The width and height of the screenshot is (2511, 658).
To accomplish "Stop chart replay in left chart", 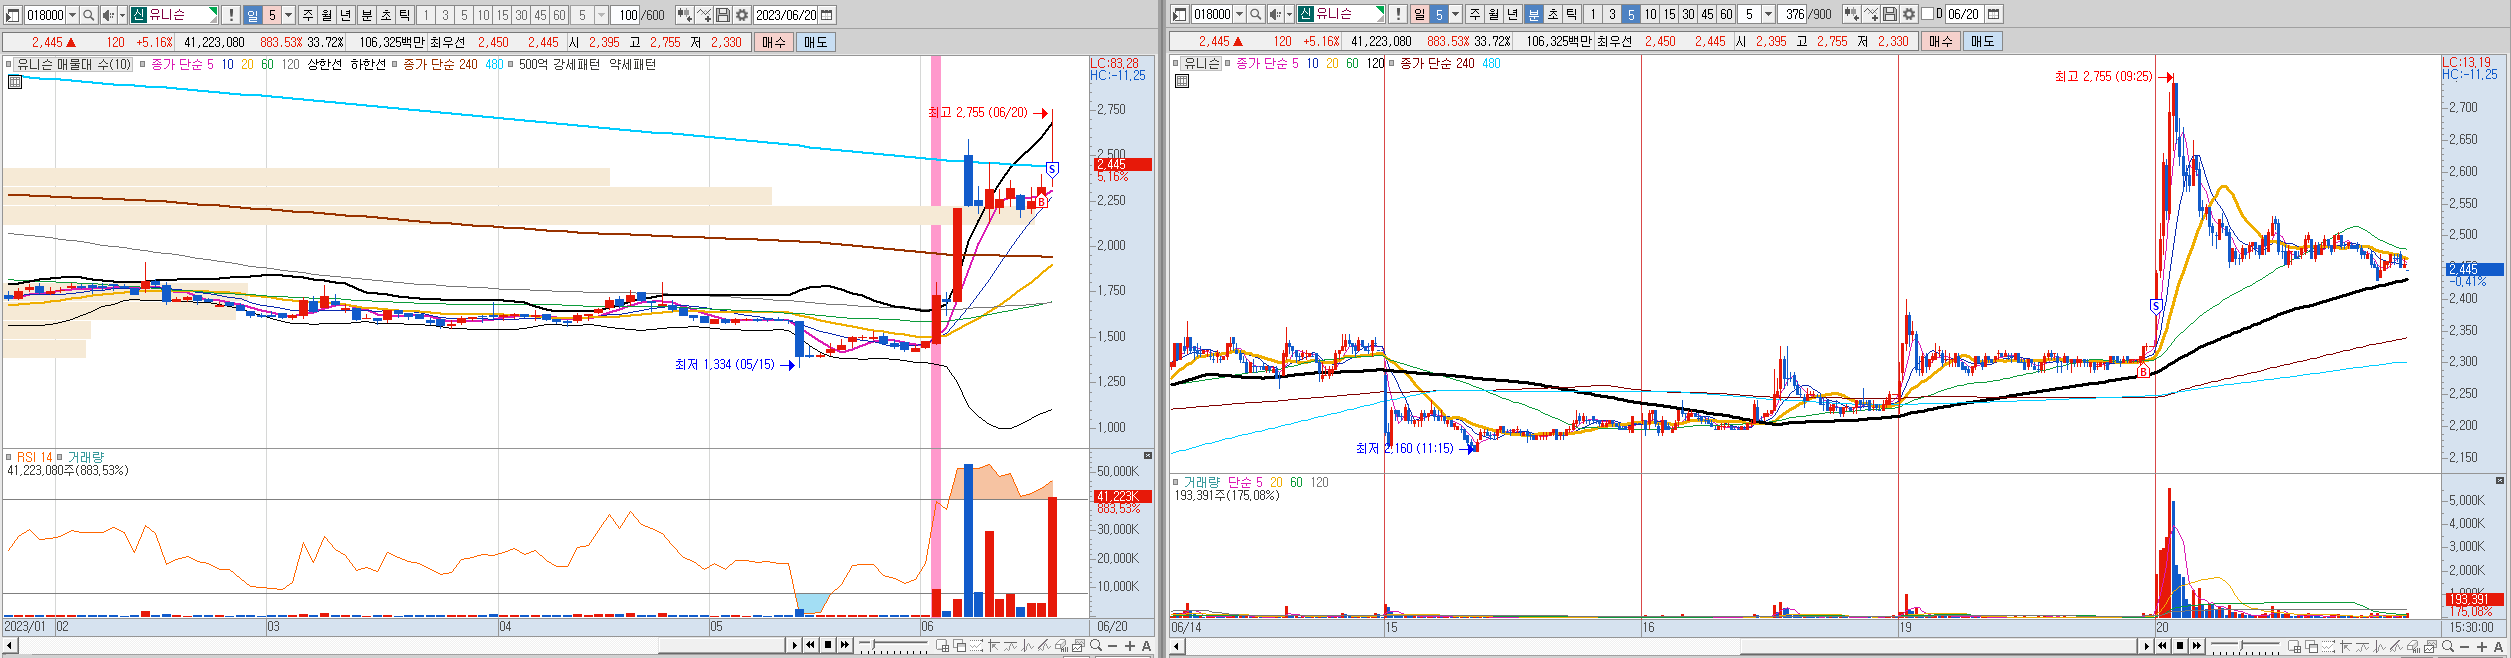I will [x=828, y=645].
